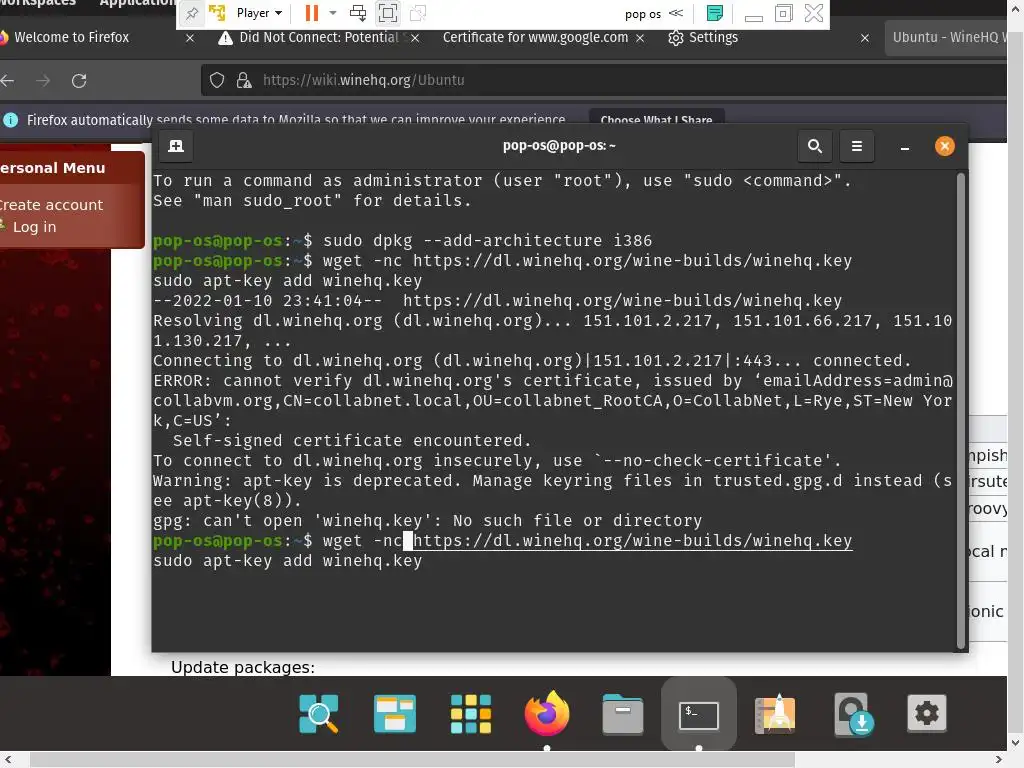The height and width of the screenshot is (768, 1024).
Task: Click the pop-os@pop-os terminal title
Action: 558,146
